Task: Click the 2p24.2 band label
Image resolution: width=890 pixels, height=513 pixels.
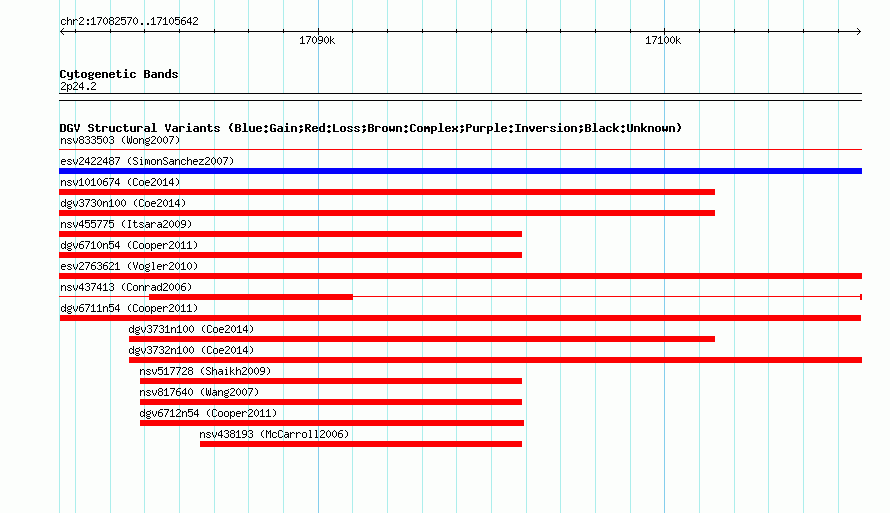Action: 78,86
